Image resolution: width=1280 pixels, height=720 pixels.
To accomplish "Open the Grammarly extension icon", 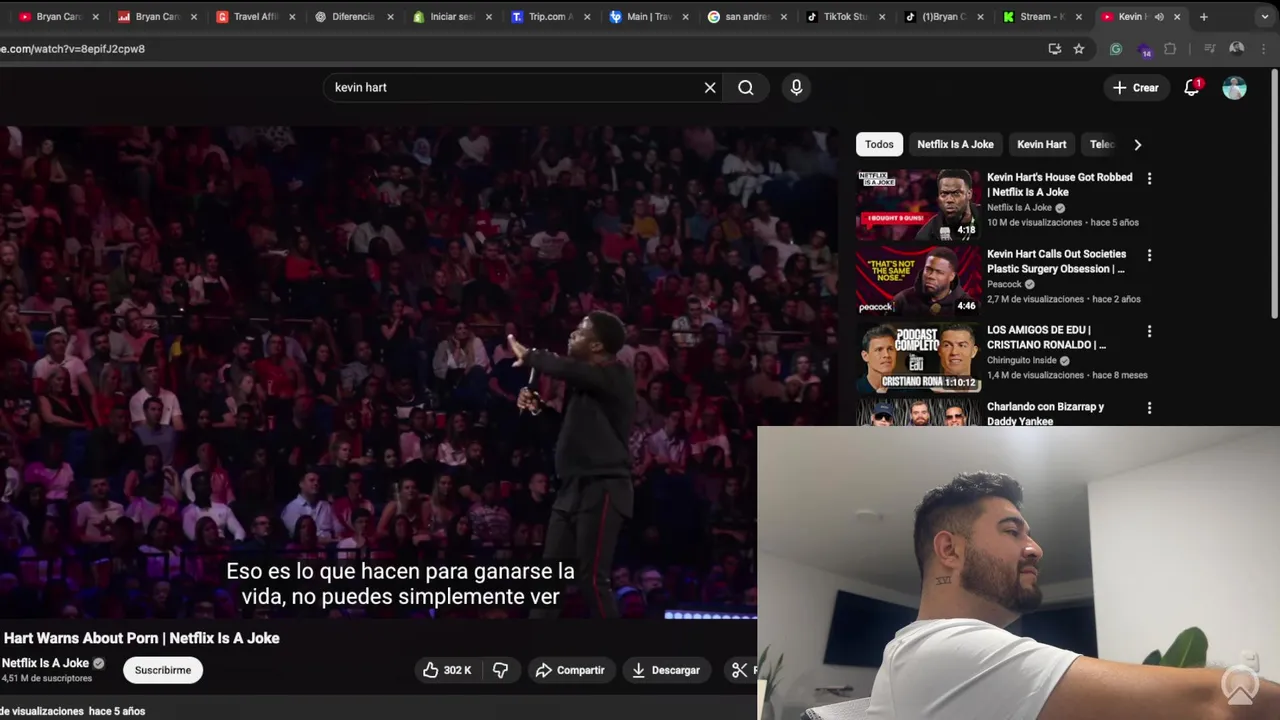I will coord(1116,48).
